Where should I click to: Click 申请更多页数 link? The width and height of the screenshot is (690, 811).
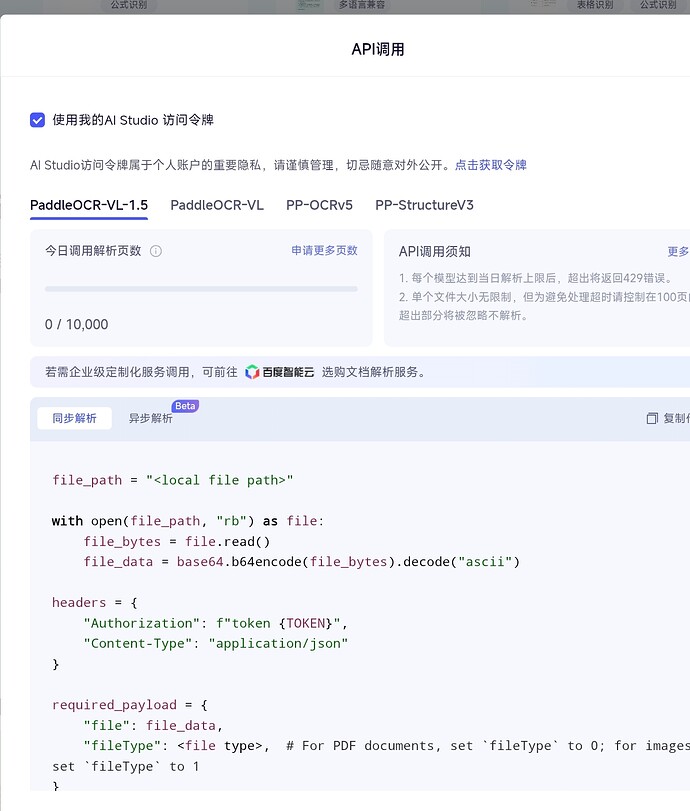[324, 250]
